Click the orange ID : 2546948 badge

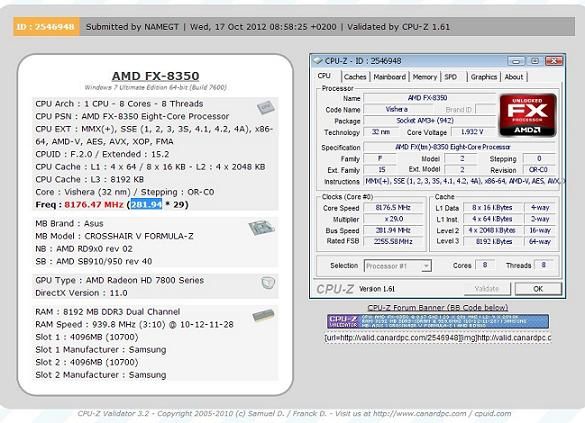pyautogui.click(x=46, y=27)
